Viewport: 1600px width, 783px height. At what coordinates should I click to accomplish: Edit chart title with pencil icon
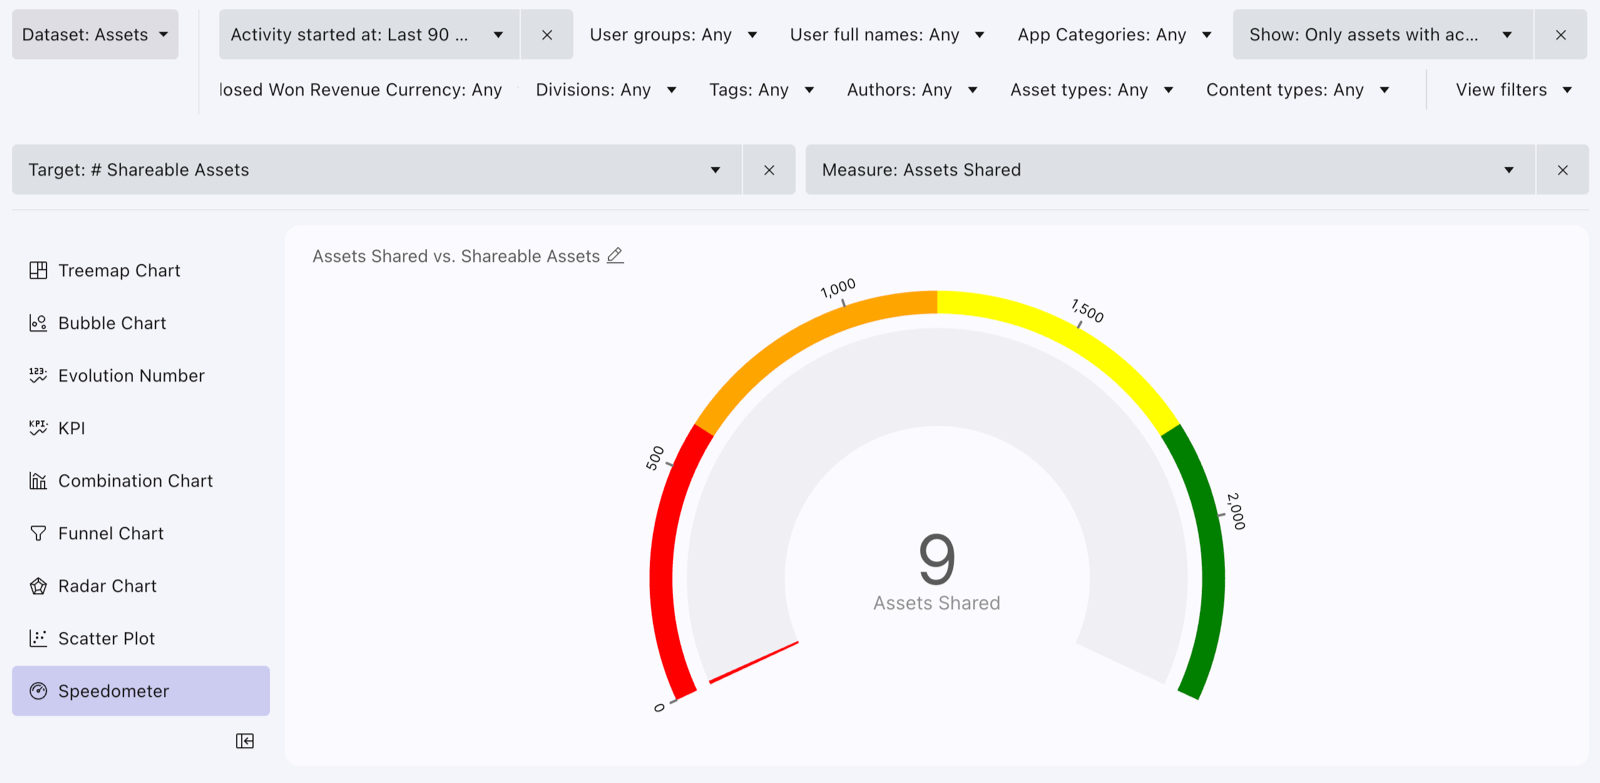tap(615, 256)
